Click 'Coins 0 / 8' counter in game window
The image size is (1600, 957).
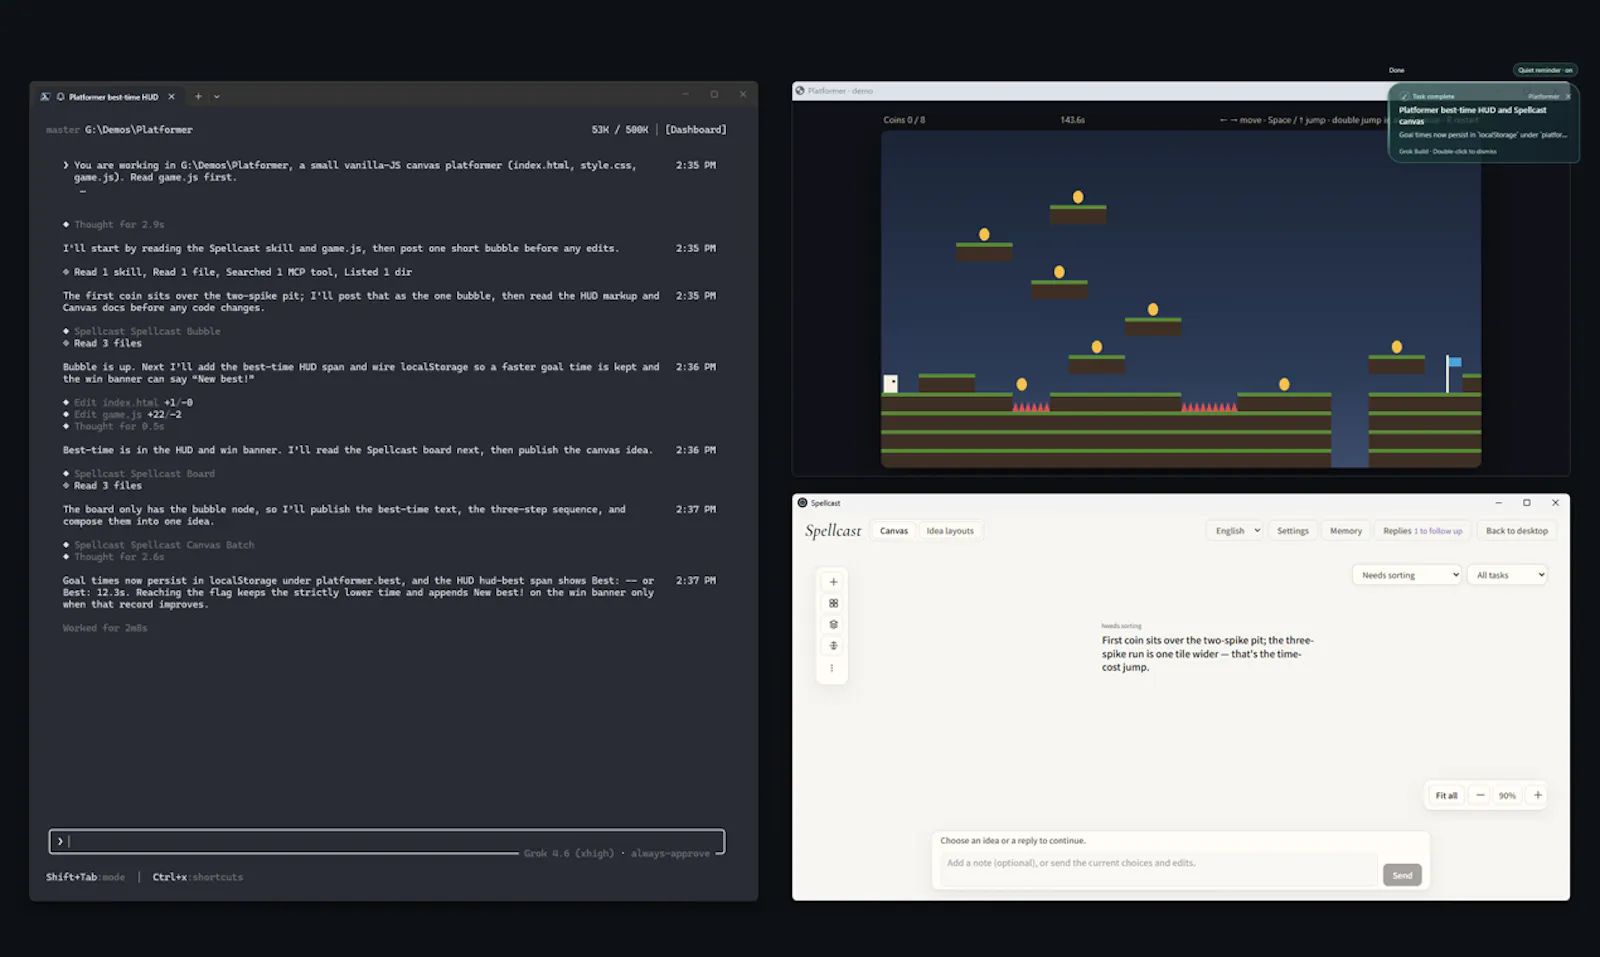point(904,120)
